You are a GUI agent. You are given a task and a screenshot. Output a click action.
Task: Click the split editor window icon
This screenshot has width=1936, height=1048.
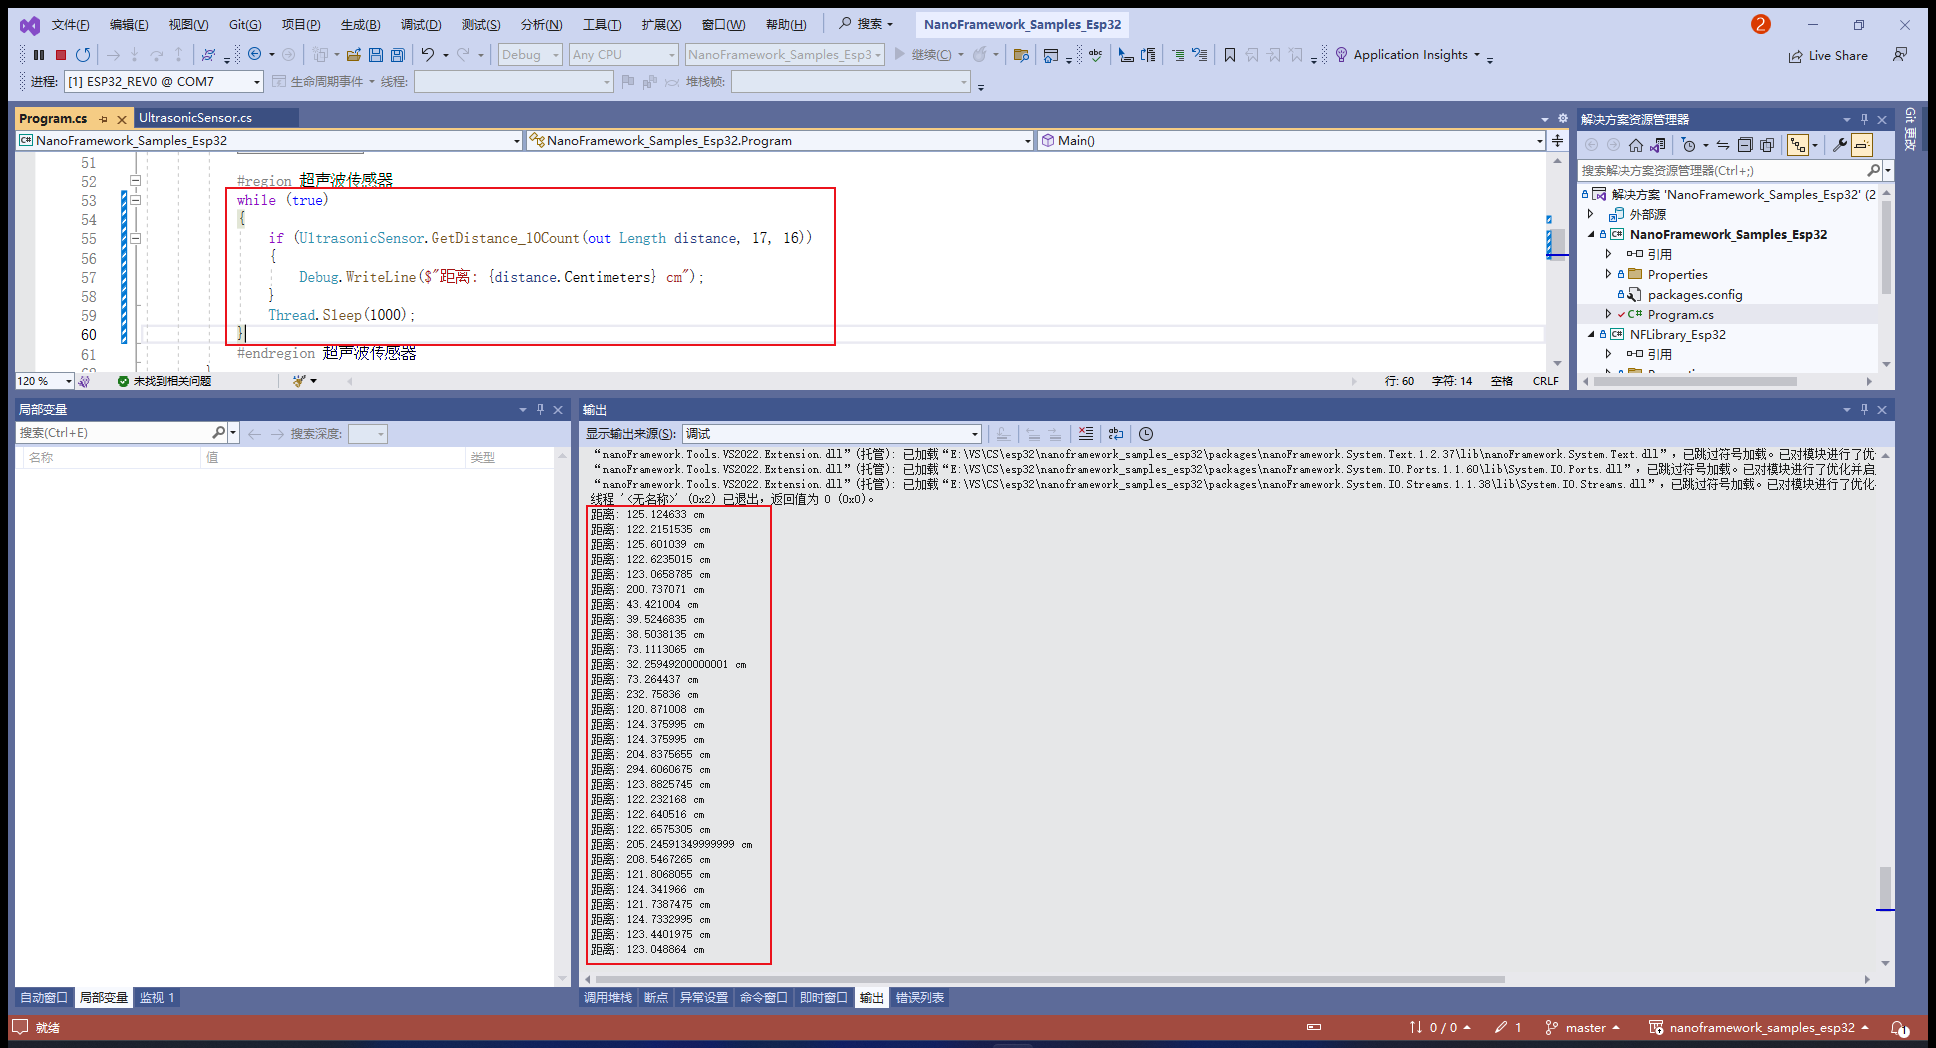(1557, 141)
